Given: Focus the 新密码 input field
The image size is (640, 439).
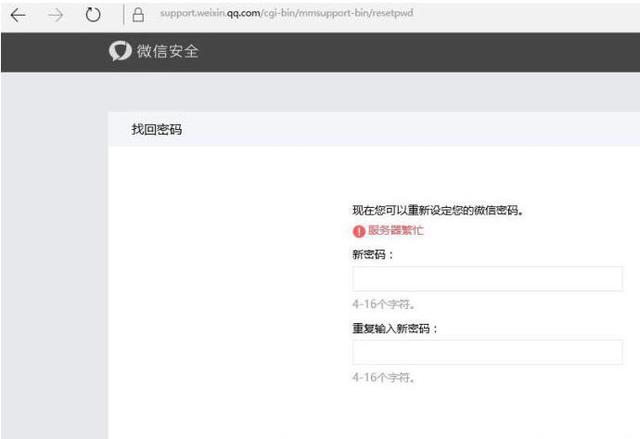Looking at the screenshot, I should pyautogui.click(x=487, y=279).
